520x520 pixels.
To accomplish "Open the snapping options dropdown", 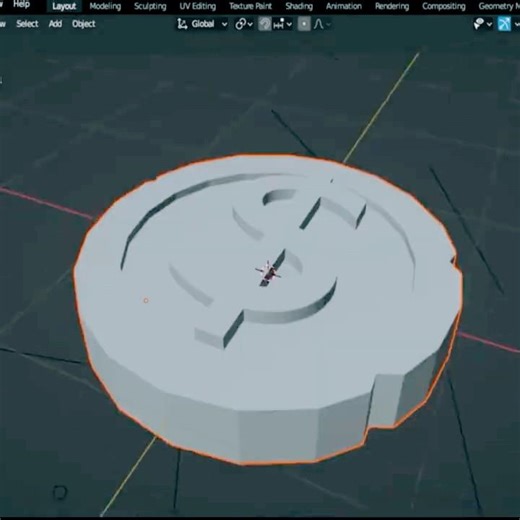I will coord(282,24).
